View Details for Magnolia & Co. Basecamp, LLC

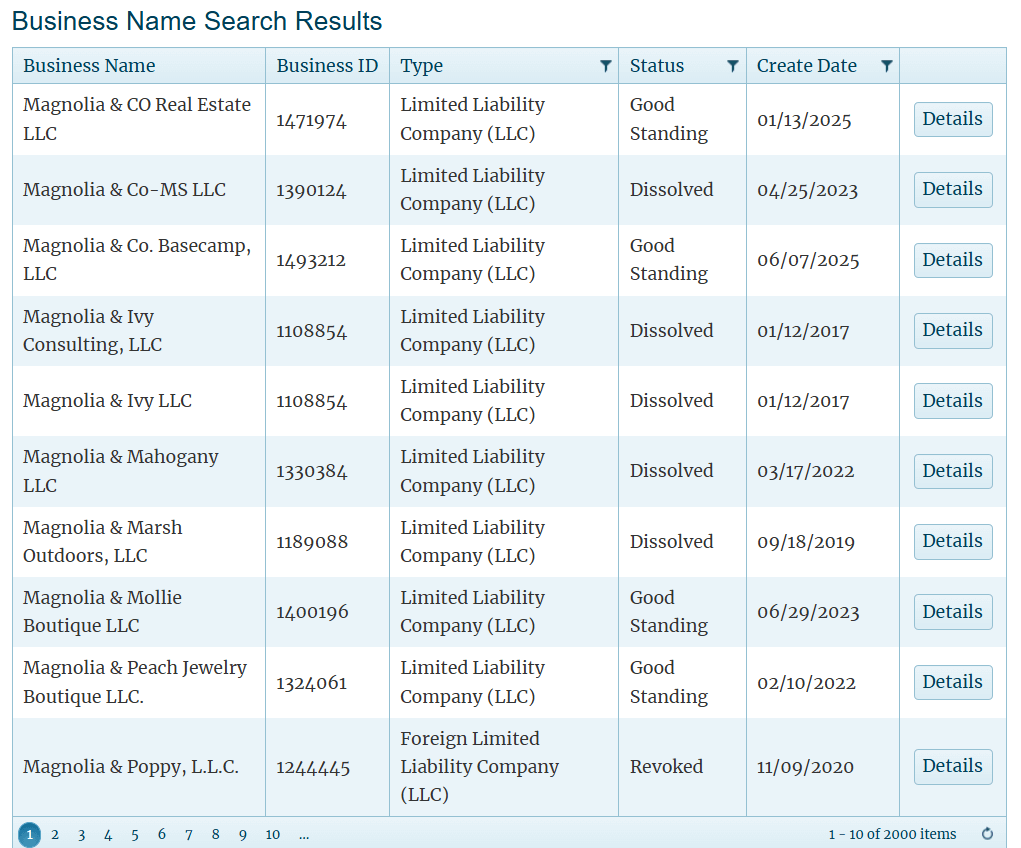953,260
